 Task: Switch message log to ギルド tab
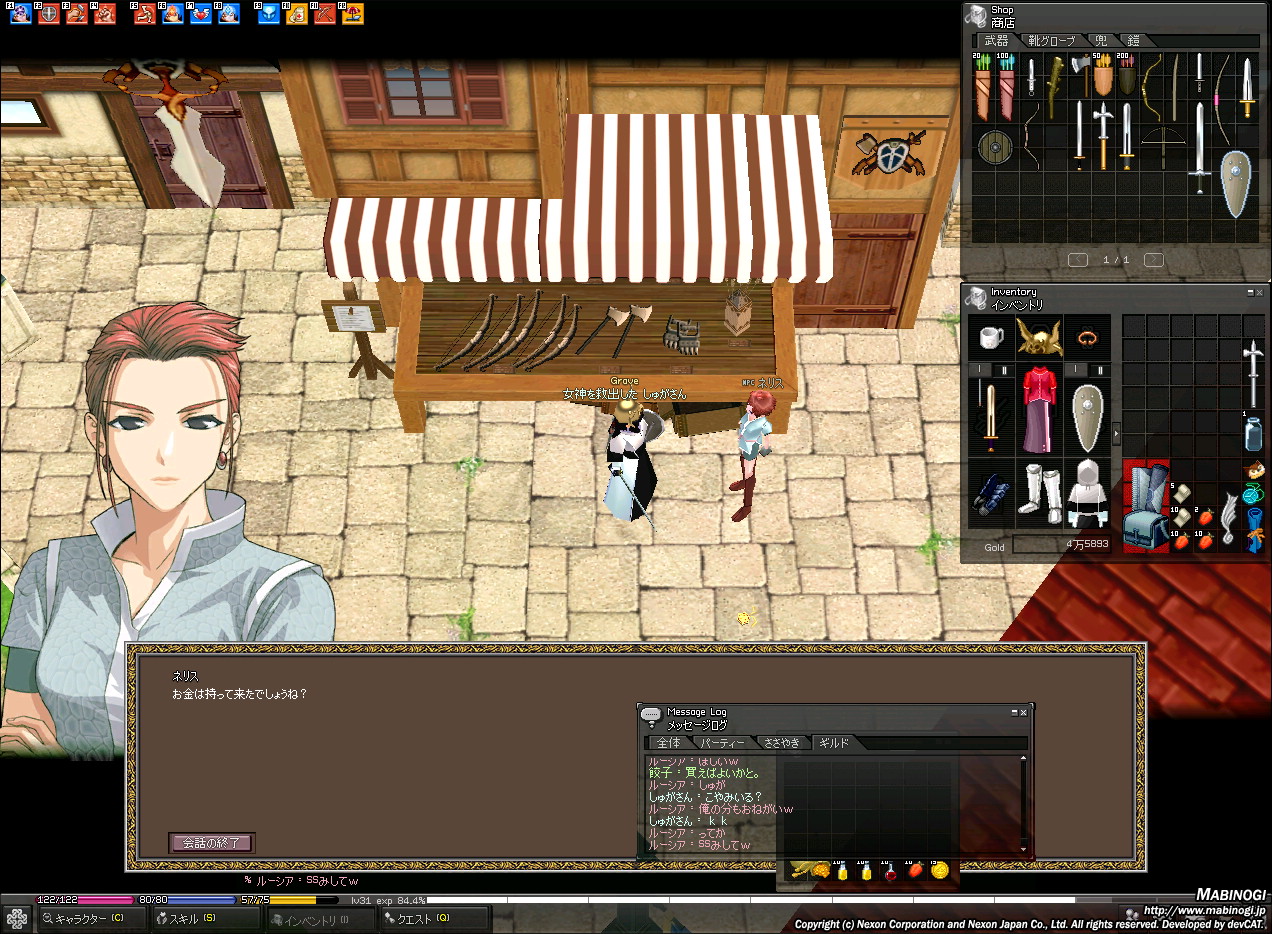tap(834, 743)
